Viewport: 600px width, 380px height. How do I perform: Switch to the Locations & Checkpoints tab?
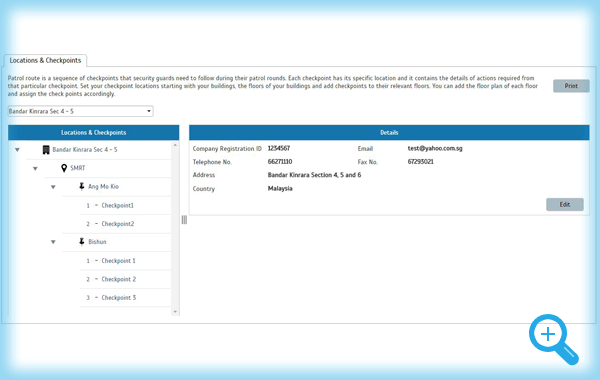[x=45, y=60]
